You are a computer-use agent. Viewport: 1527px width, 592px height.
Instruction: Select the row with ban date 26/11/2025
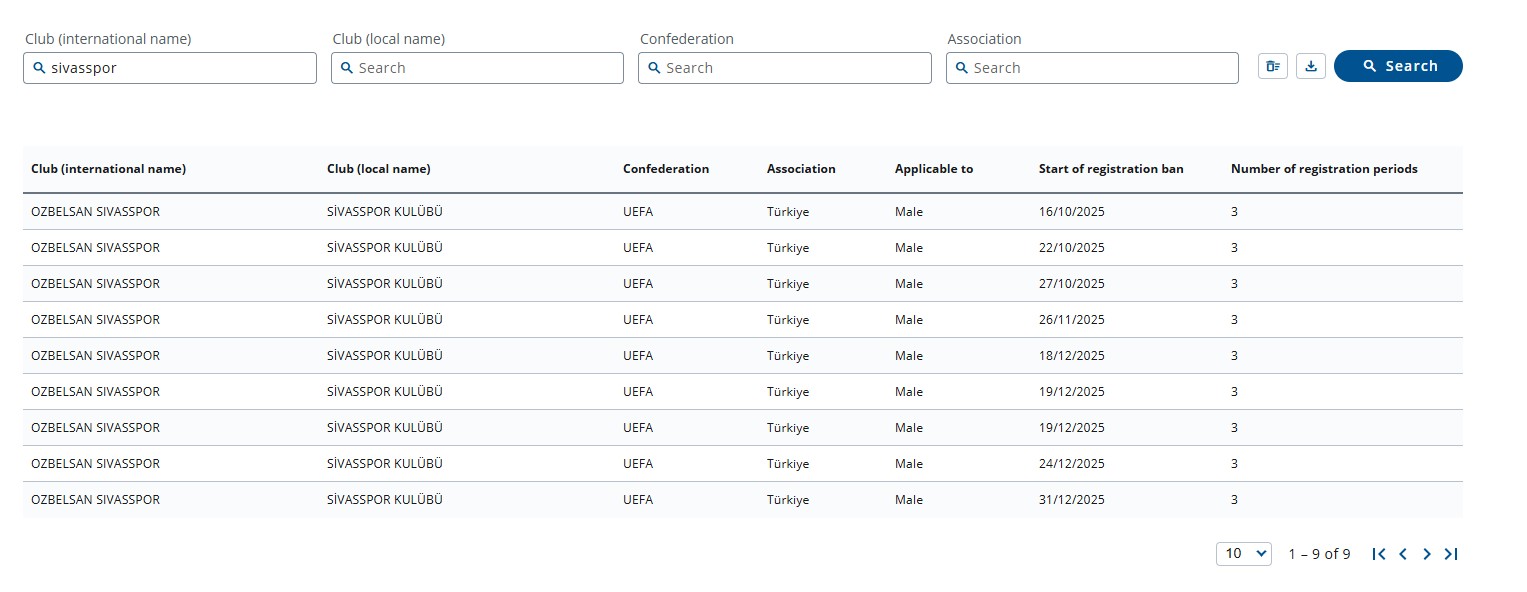pos(1072,320)
